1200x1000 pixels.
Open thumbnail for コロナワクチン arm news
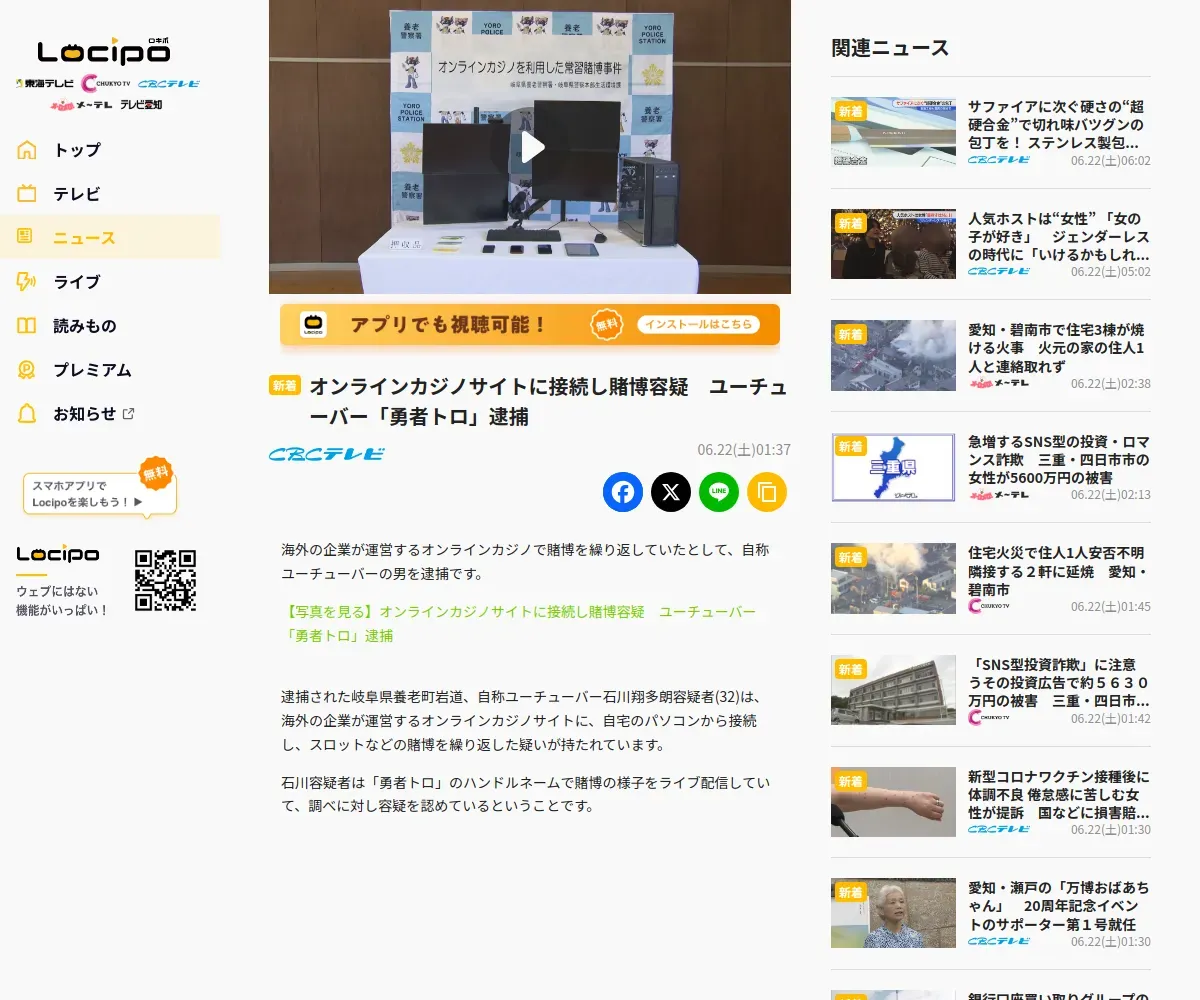(893, 802)
